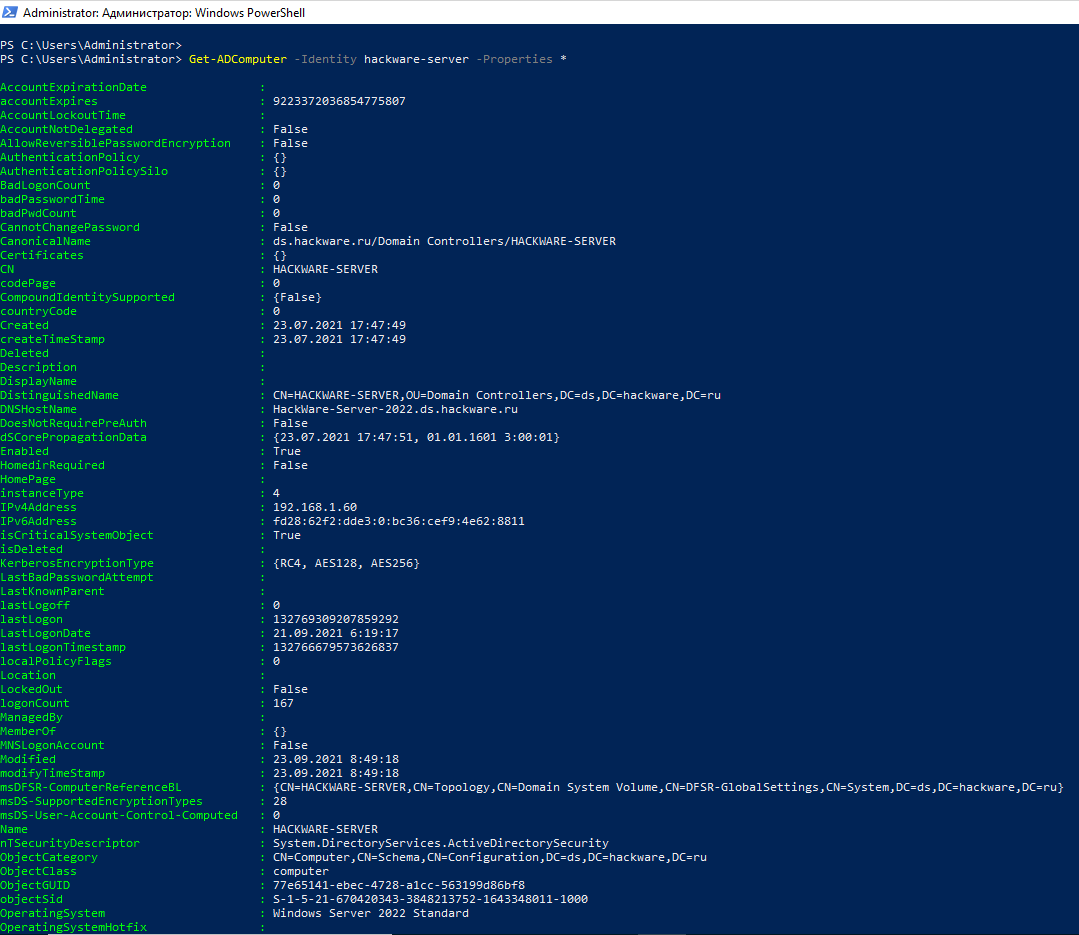Viewport: 1079px width, 935px height.
Task: Click the PowerShell icon in title bar
Action: (x=10, y=13)
